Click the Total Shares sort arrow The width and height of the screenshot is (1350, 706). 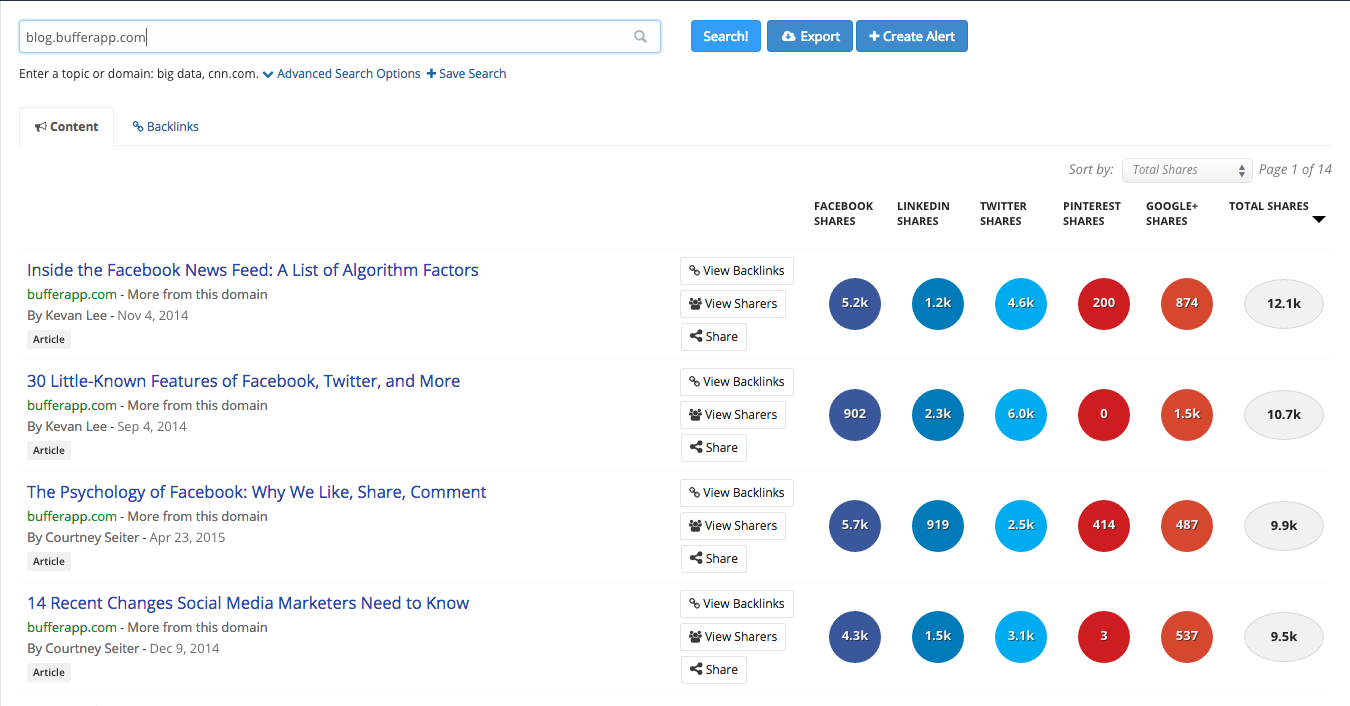click(x=1318, y=219)
